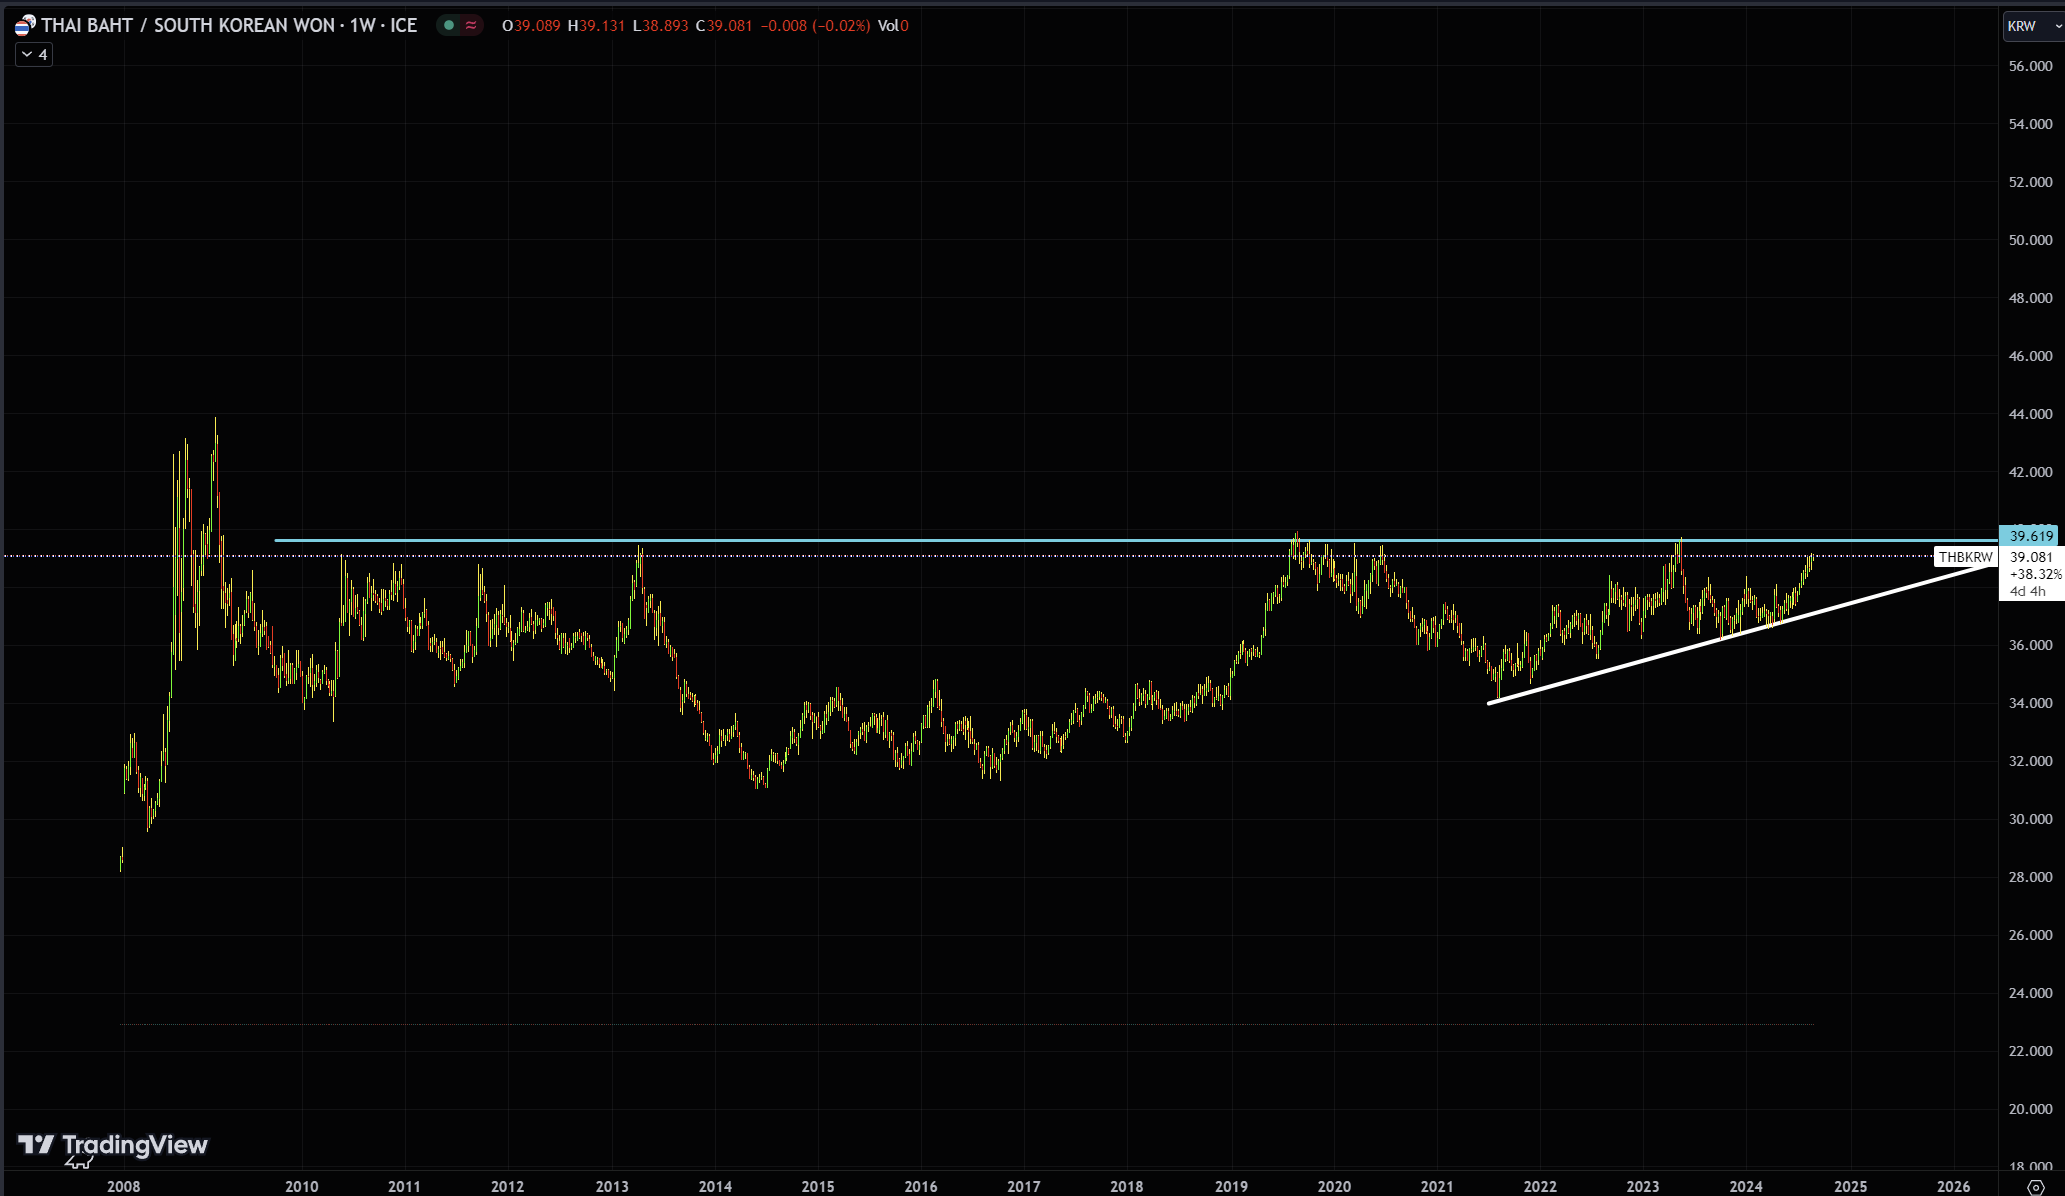
Task: Click the 39.081 current price label
Action: pyautogui.click(x=2031, y=557)
